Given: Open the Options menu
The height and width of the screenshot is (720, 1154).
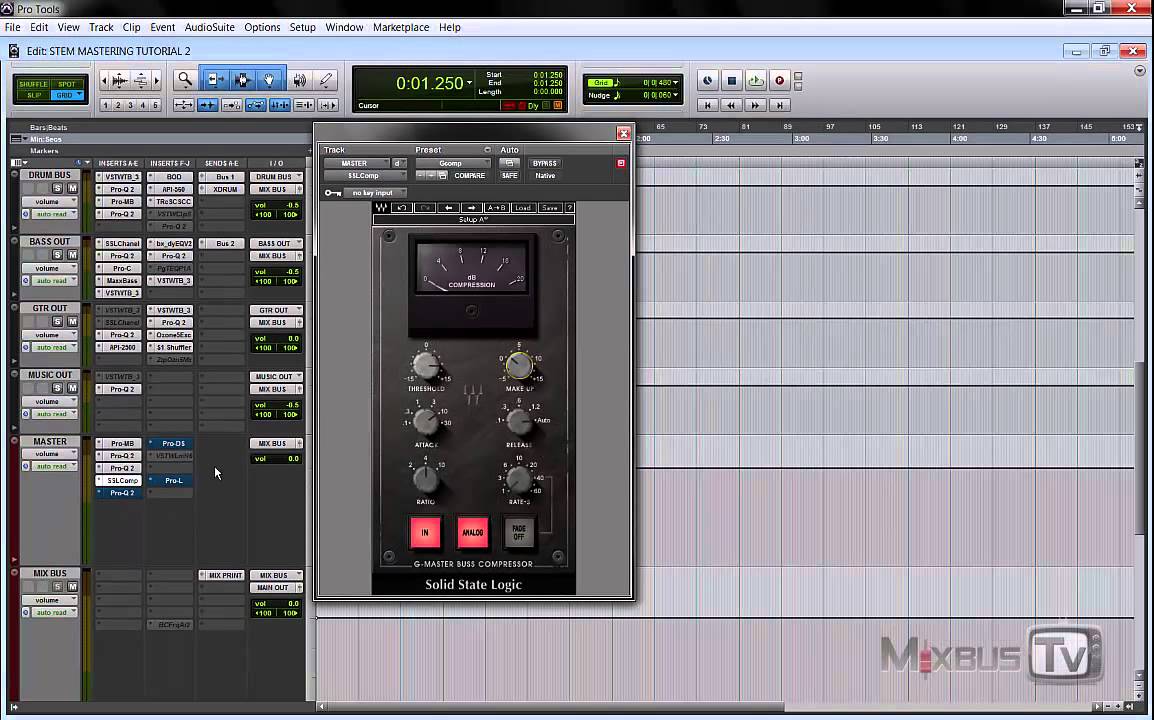Looking at the screenshot, I should pos(262,27).
